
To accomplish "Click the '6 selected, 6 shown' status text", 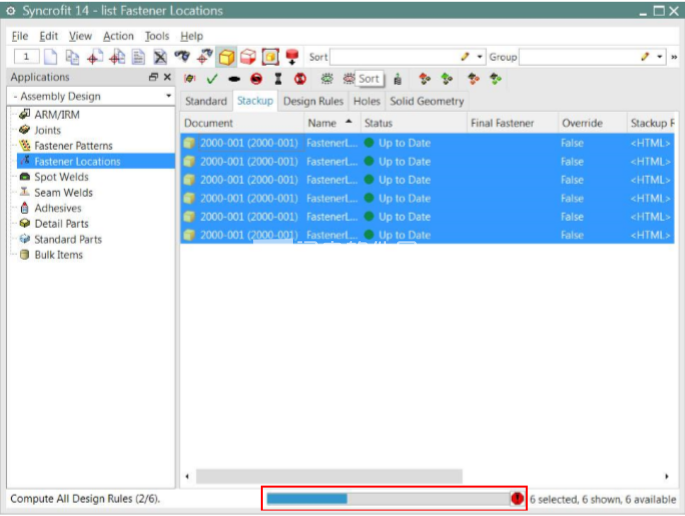I will coord(603,499).
